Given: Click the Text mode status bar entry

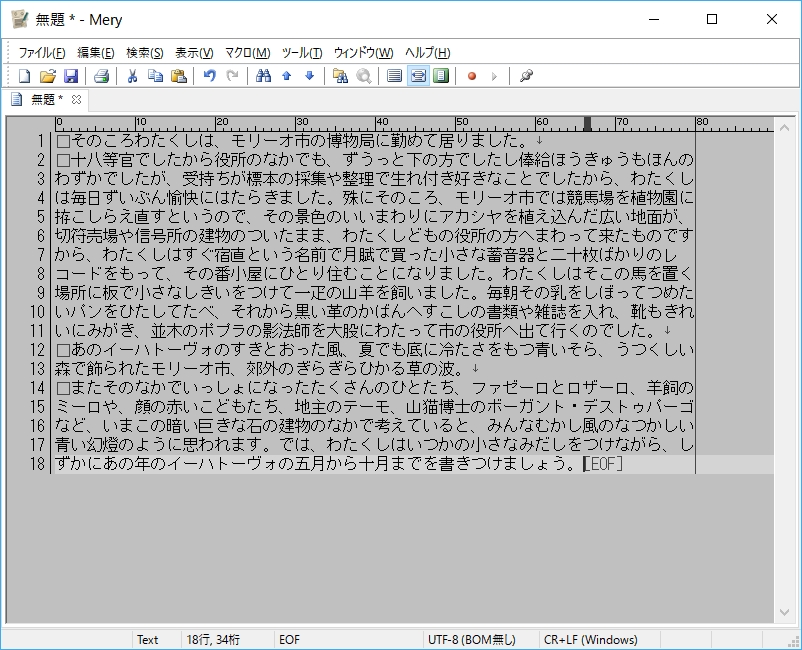Looking at the screenshot, I should 147,640.
